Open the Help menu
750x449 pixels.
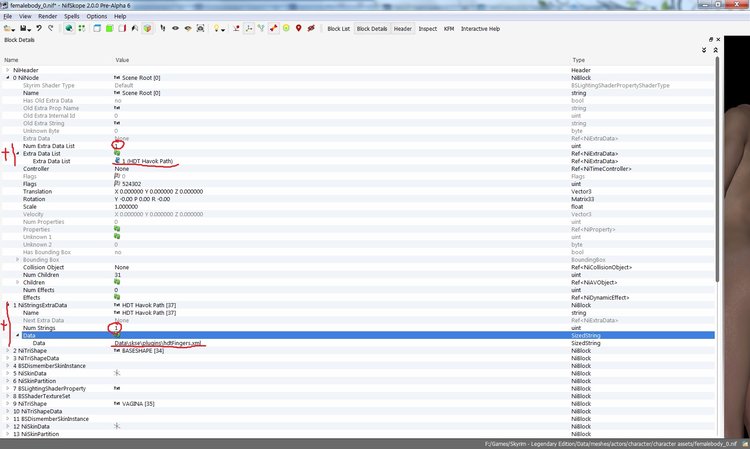click(120, 16)
